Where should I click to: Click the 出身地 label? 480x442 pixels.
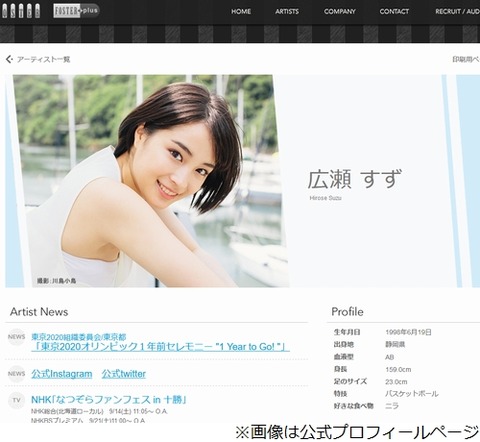tap(344, 344)
